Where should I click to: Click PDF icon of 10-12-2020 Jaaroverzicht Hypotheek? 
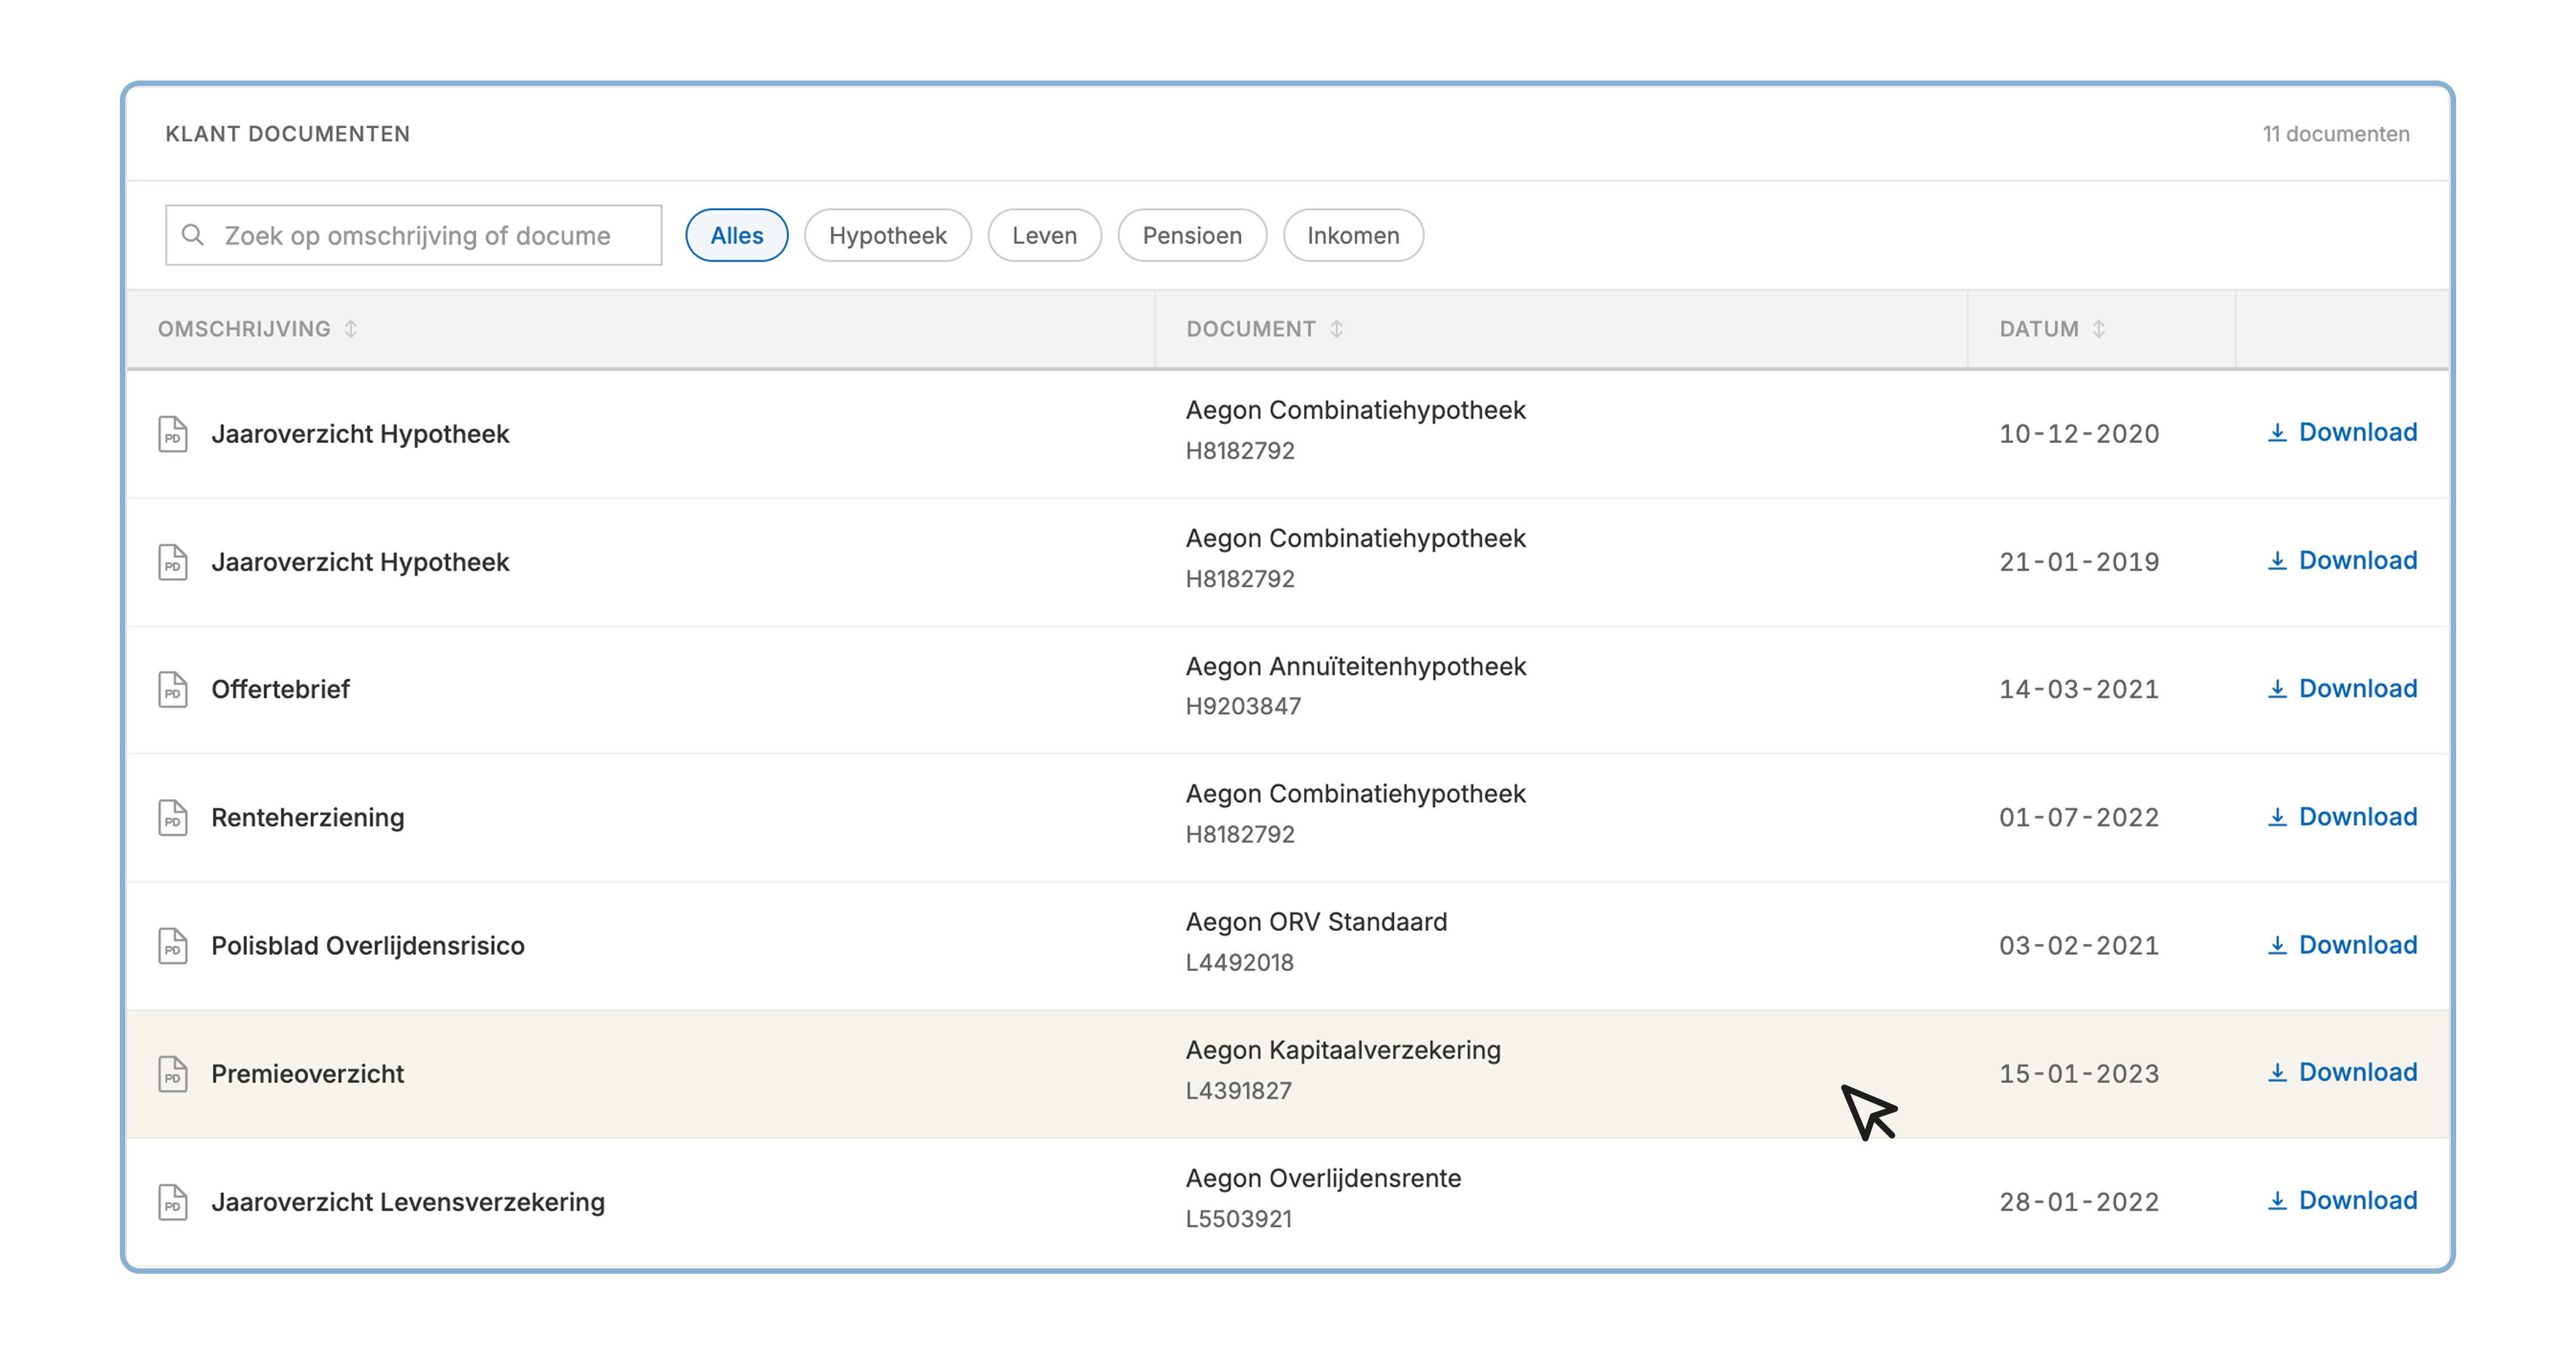(173, 434)
